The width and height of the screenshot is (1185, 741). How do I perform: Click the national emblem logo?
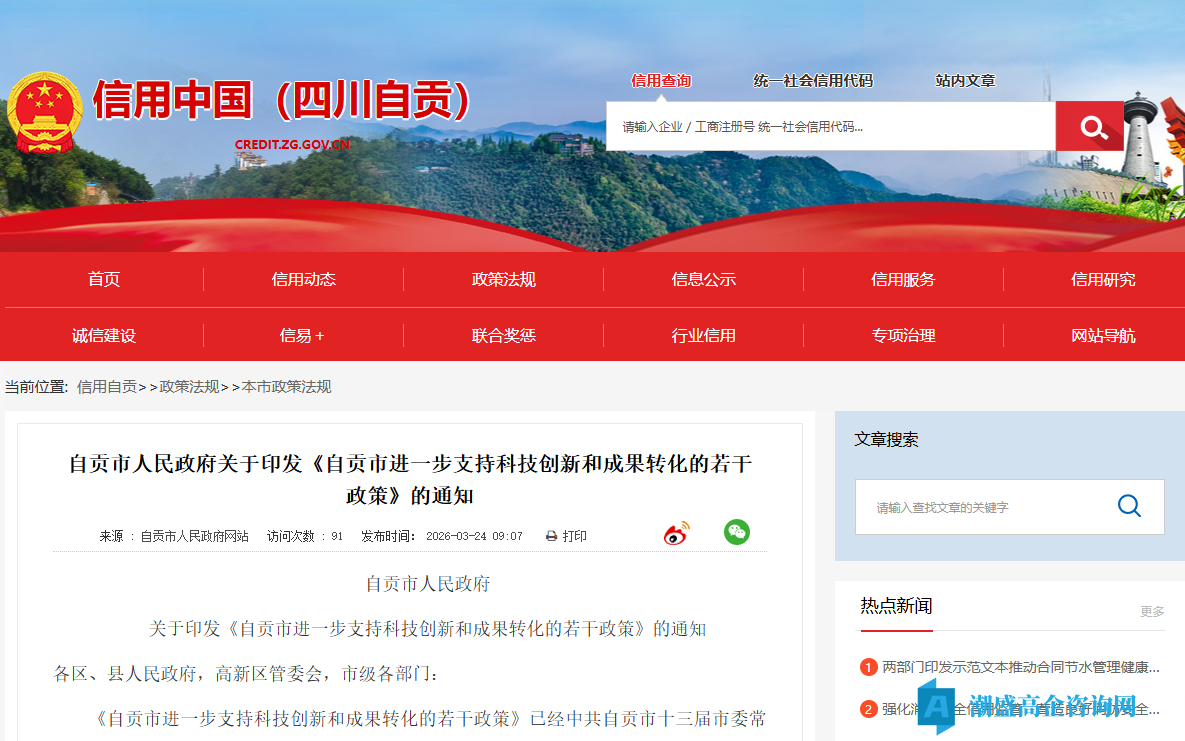coord(44,110)
